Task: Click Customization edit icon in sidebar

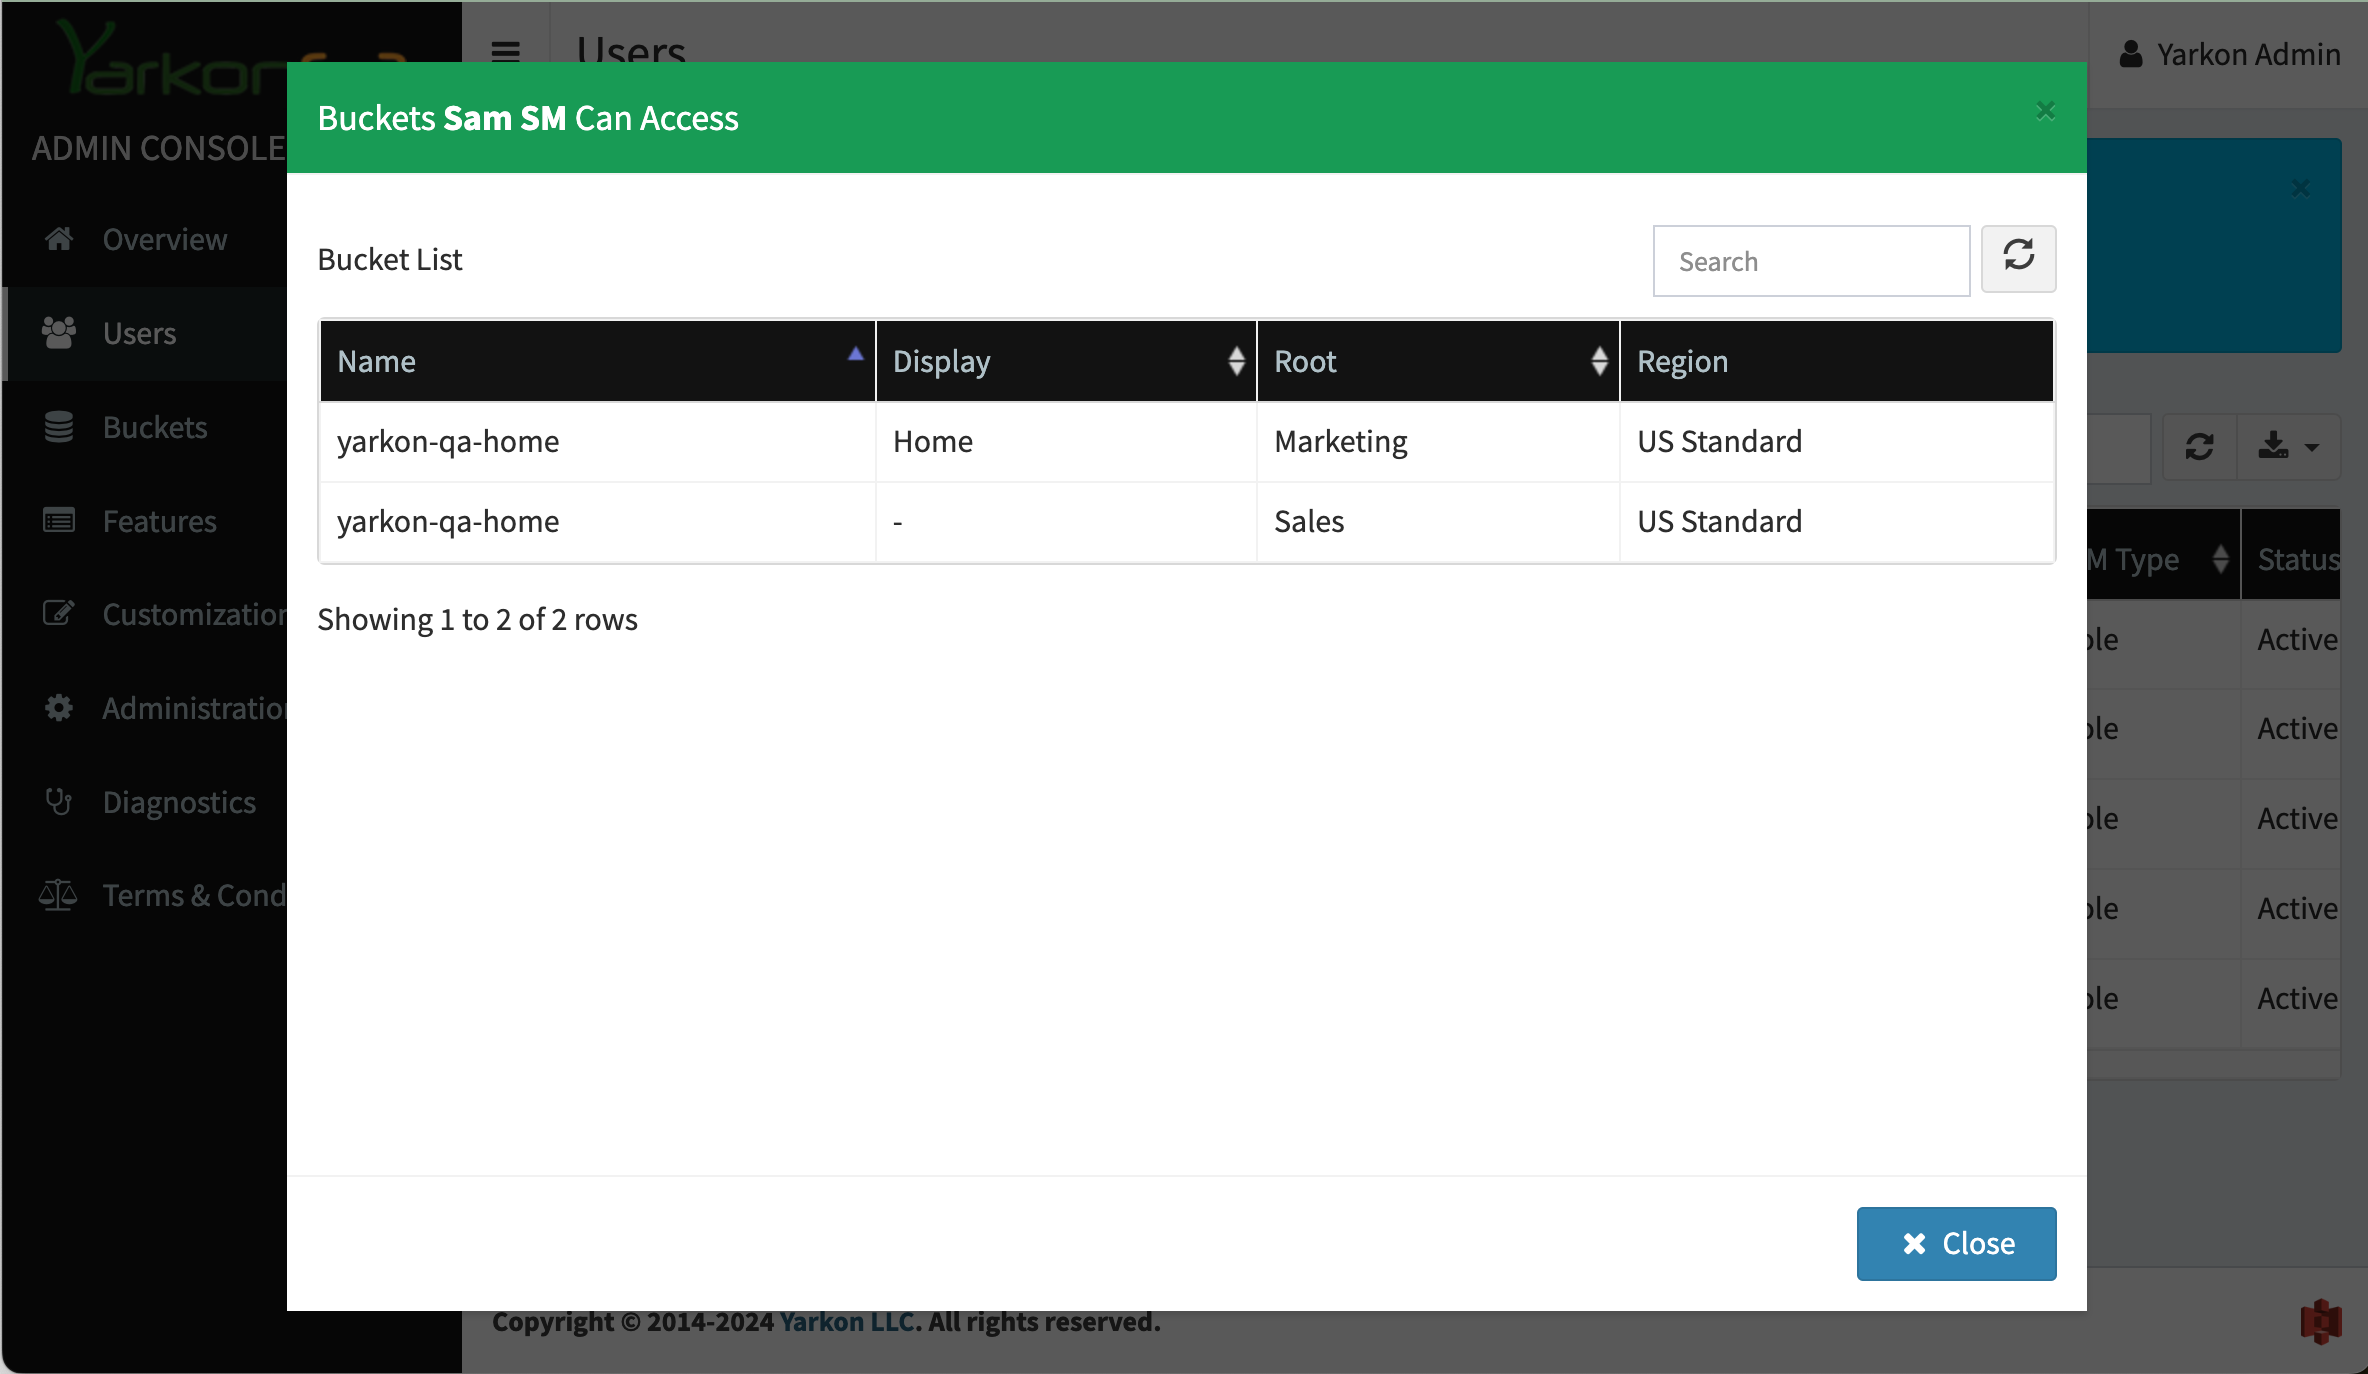Action: 59,614
